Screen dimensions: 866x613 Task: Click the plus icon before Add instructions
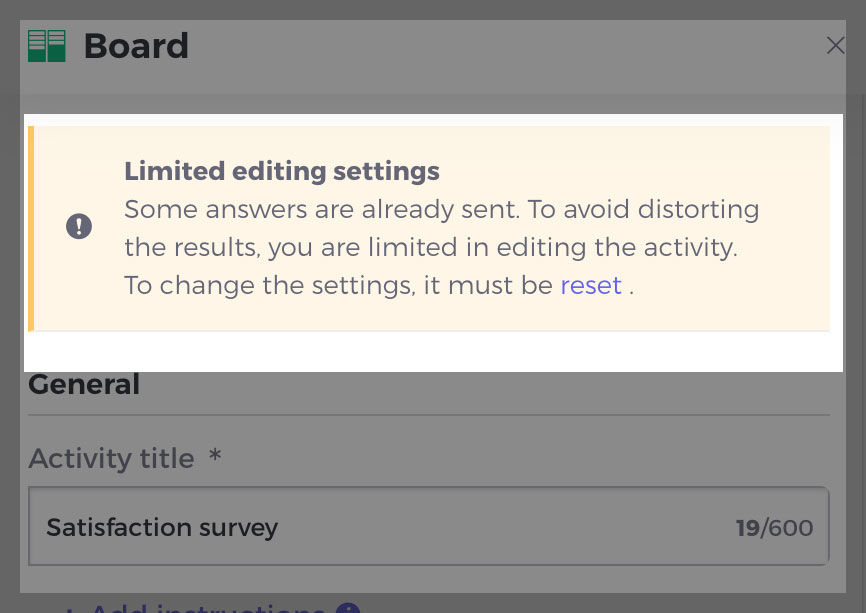pyautogui.click(x=70, y=610)
